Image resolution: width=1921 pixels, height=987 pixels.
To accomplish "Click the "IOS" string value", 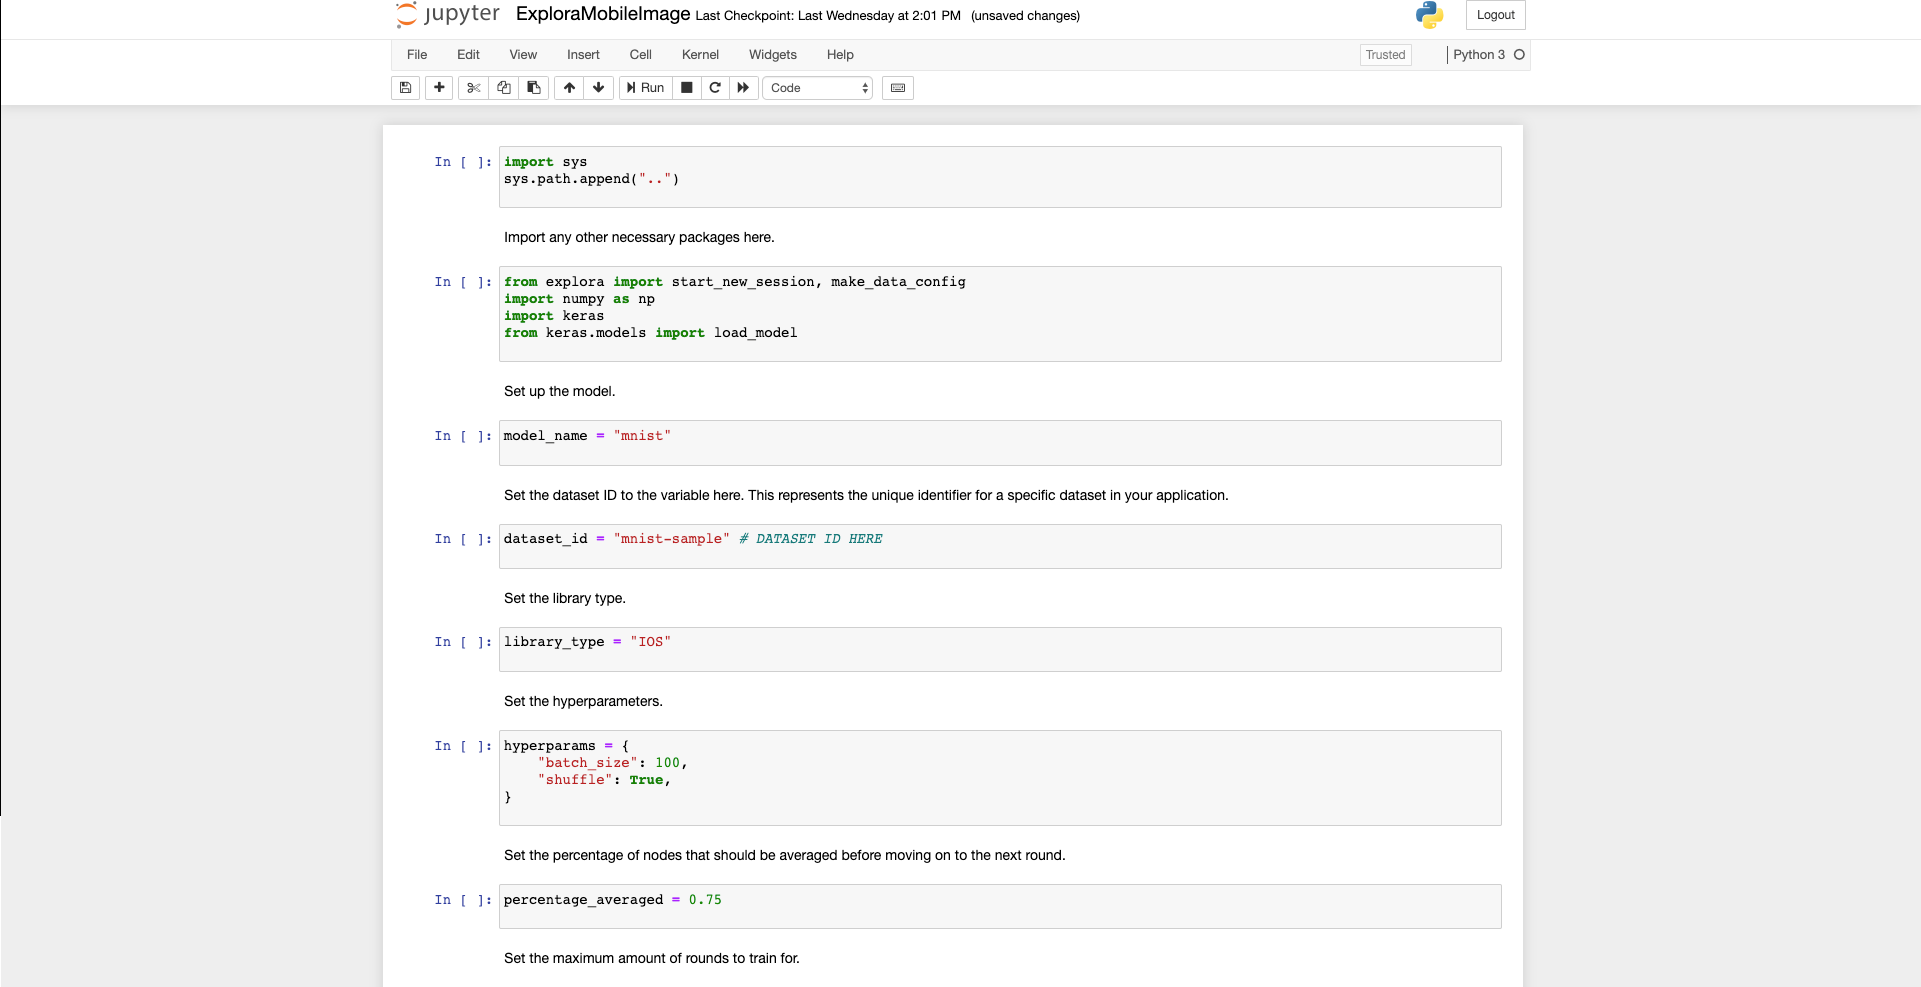I will click(650, 642).
